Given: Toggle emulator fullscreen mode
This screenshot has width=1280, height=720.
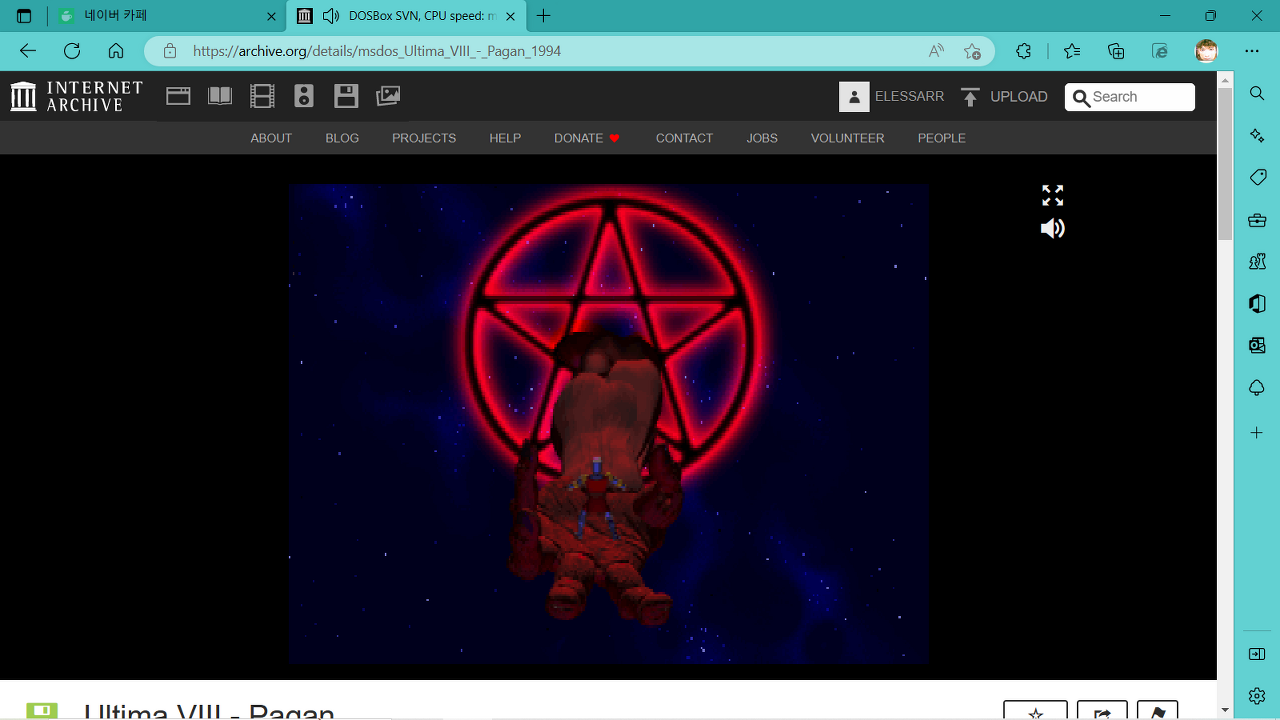Looking at the screenshot, I should 1052,195.
